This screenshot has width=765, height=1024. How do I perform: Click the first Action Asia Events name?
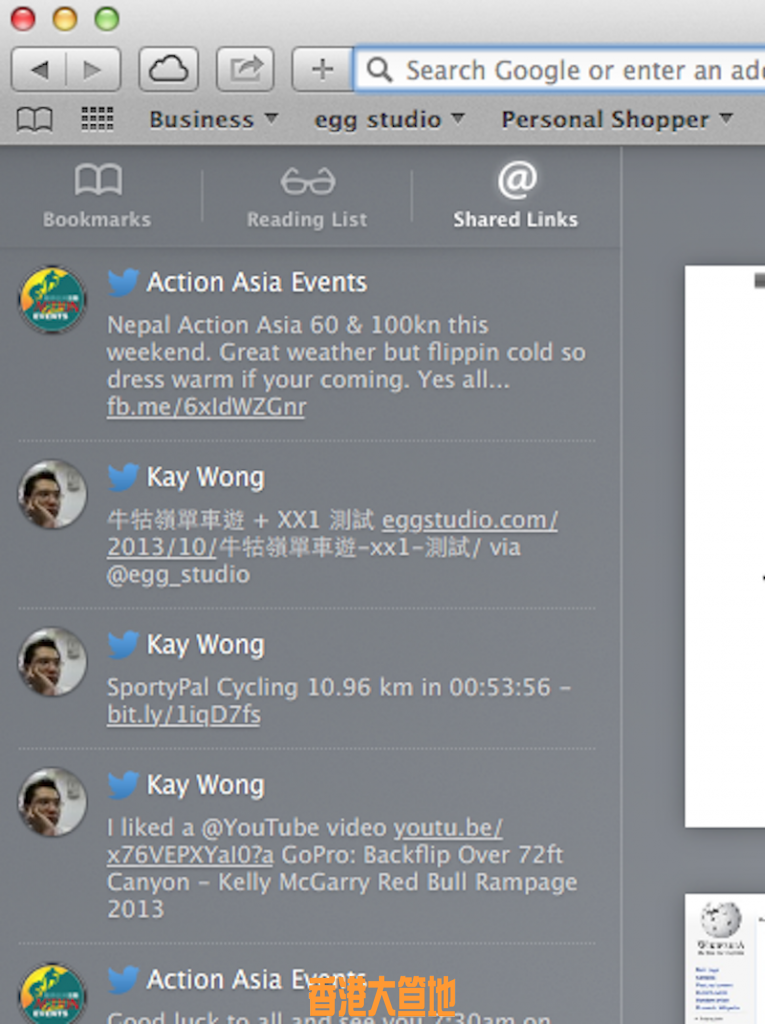coord(257,283)
